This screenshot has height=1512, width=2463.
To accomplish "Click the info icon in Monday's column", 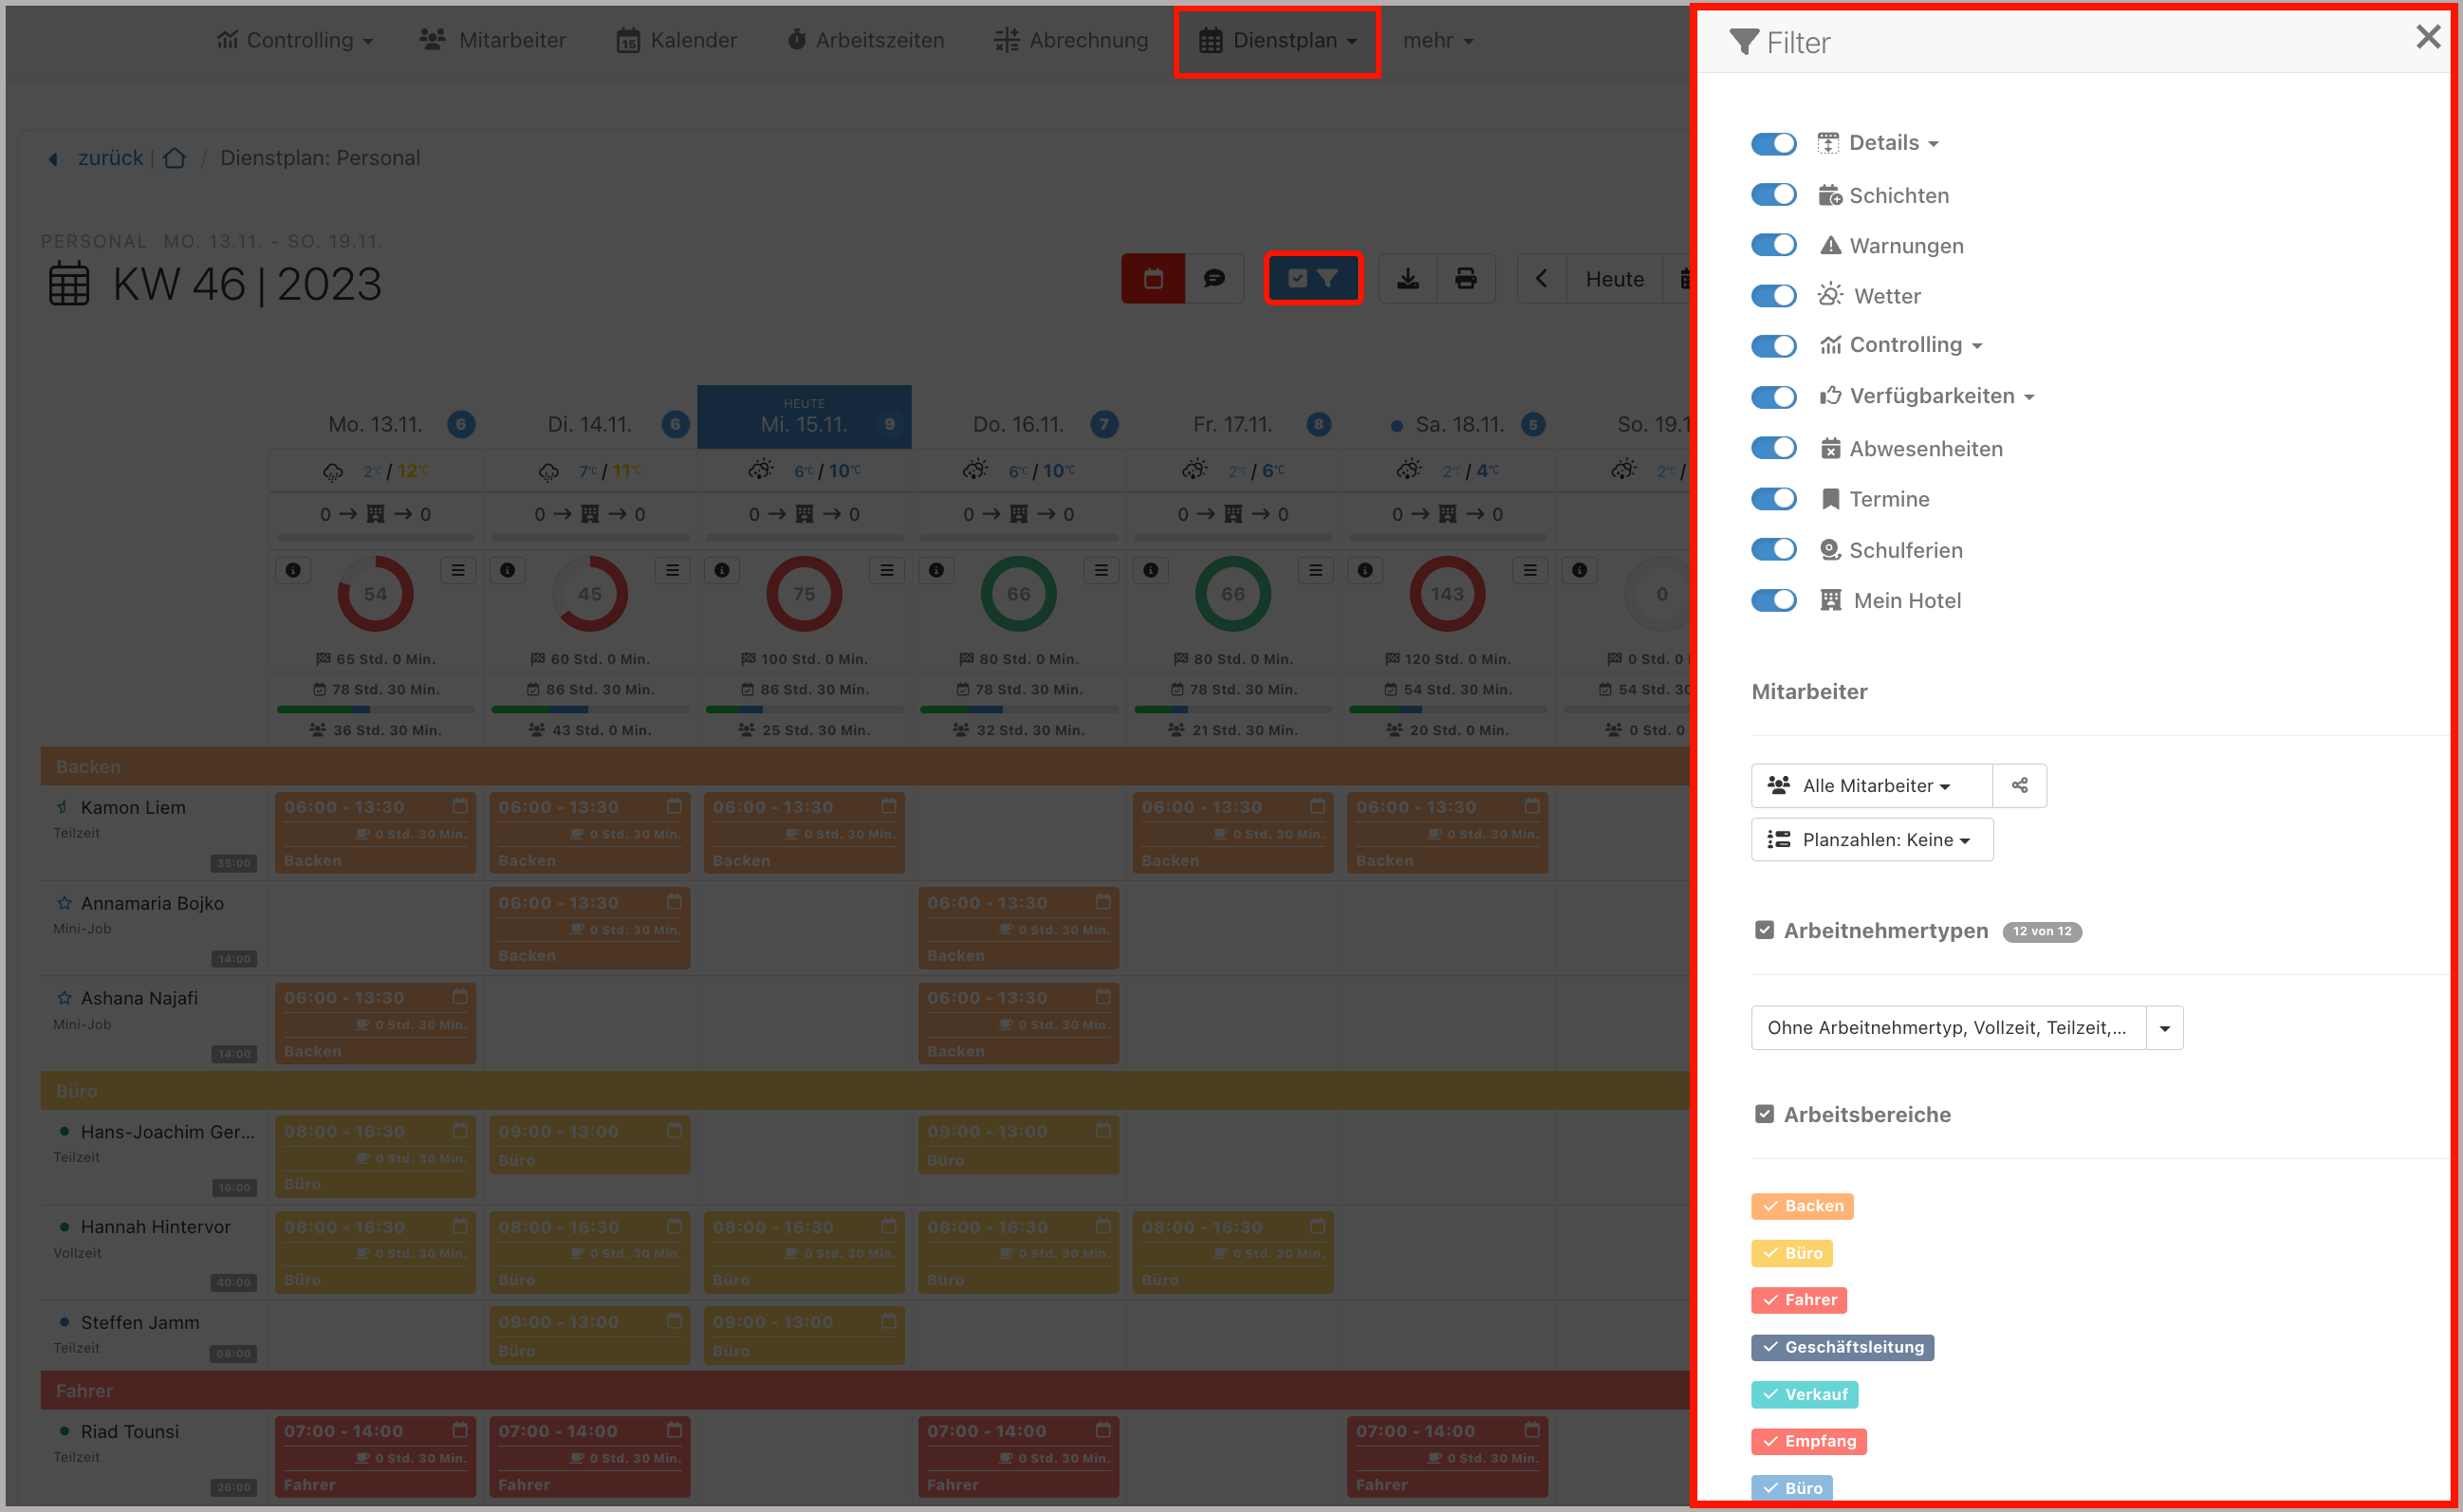I will (292, 570).
